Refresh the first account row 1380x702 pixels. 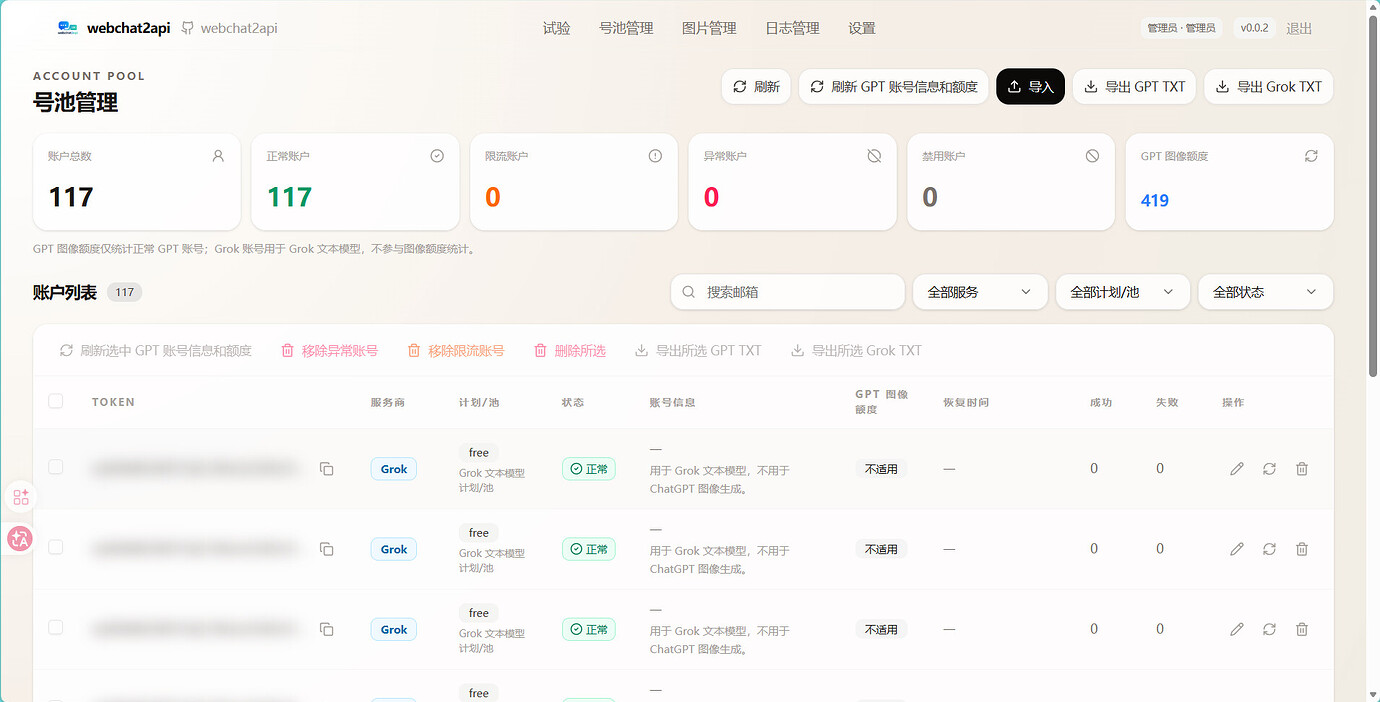point(1269,469)
